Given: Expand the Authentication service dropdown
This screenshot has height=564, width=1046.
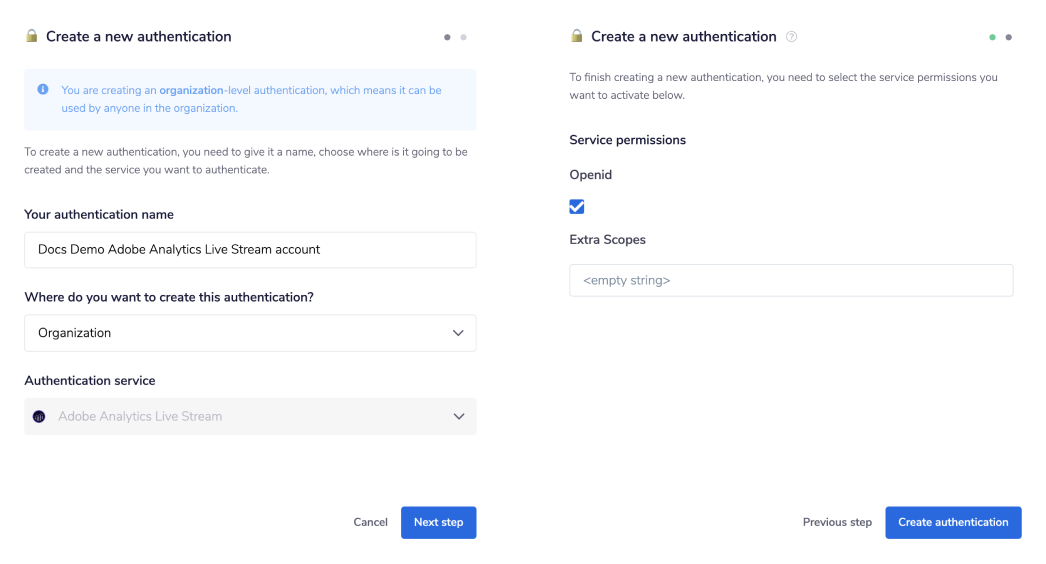Looking at the screenshot, I should point(250,416).
